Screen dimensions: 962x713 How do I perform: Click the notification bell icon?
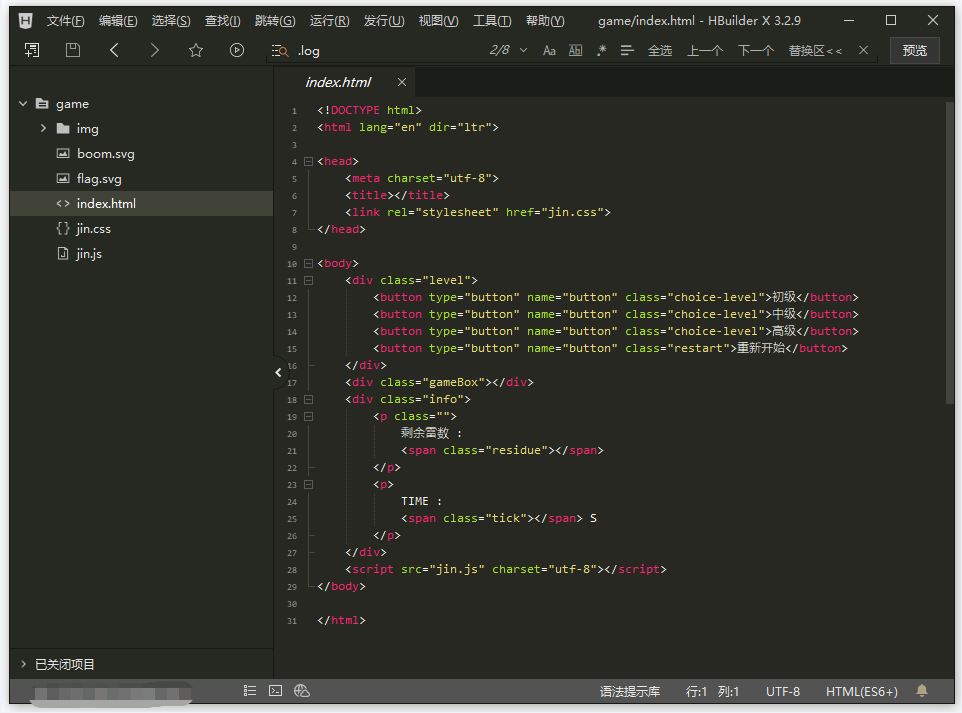coord(922,691)
